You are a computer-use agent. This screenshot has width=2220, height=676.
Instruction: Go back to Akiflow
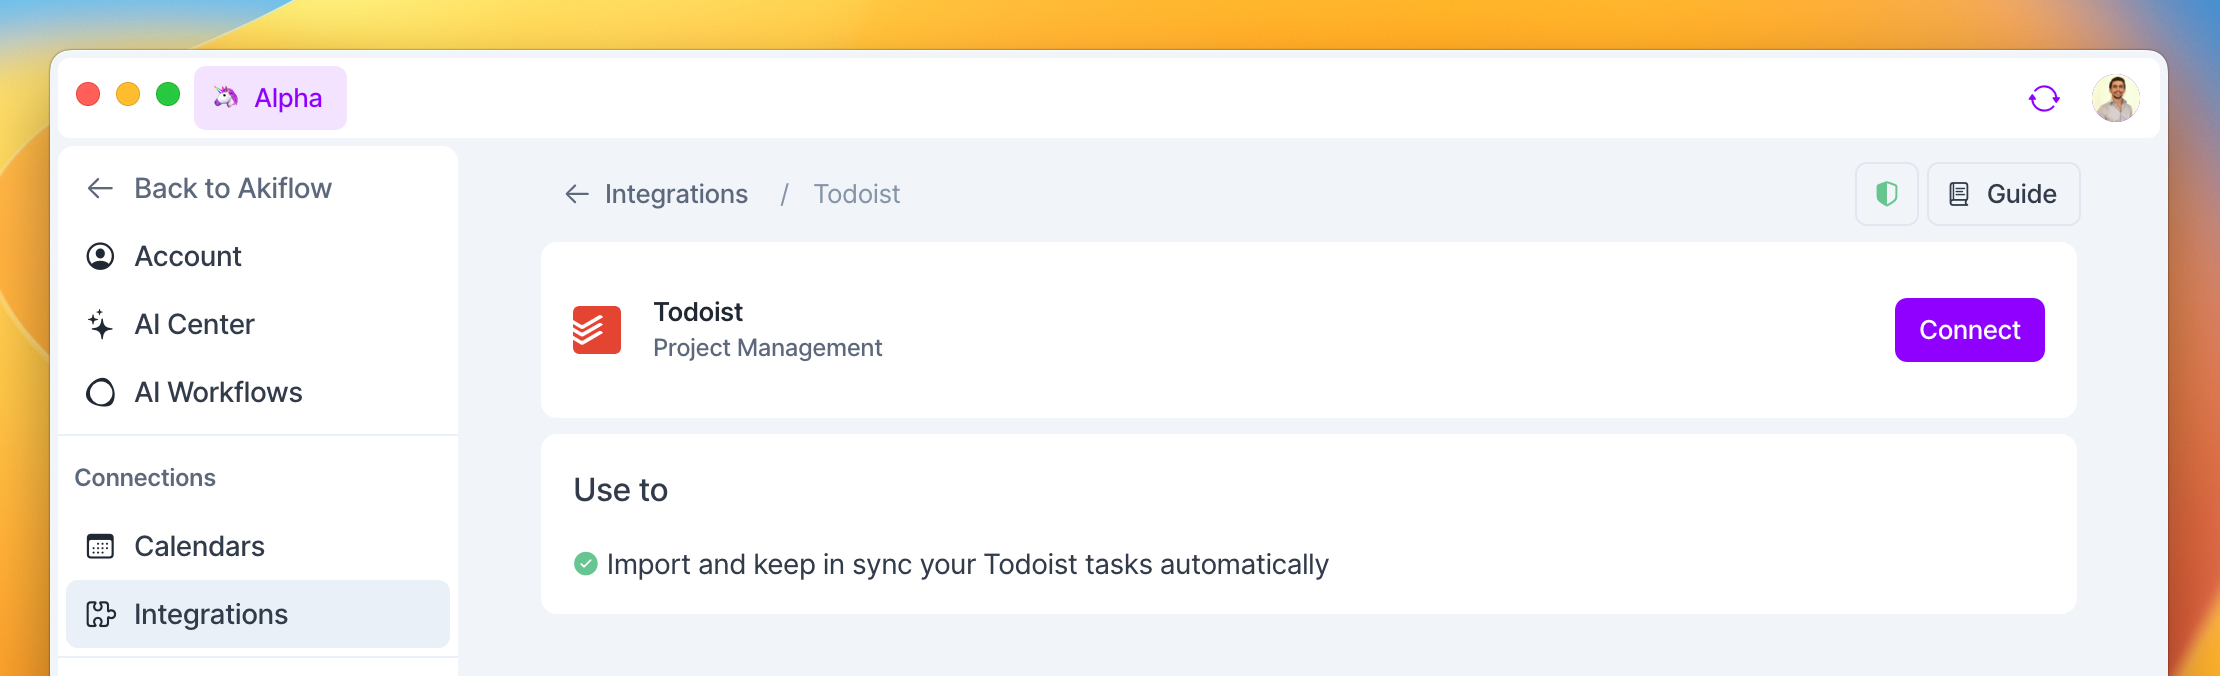pyautogui.click(x=209, y=188)
